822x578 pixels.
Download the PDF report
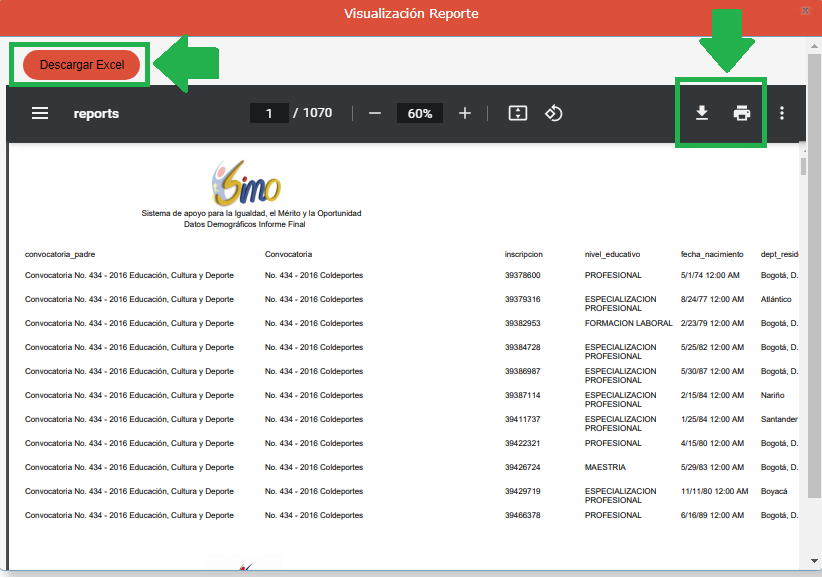702,114
